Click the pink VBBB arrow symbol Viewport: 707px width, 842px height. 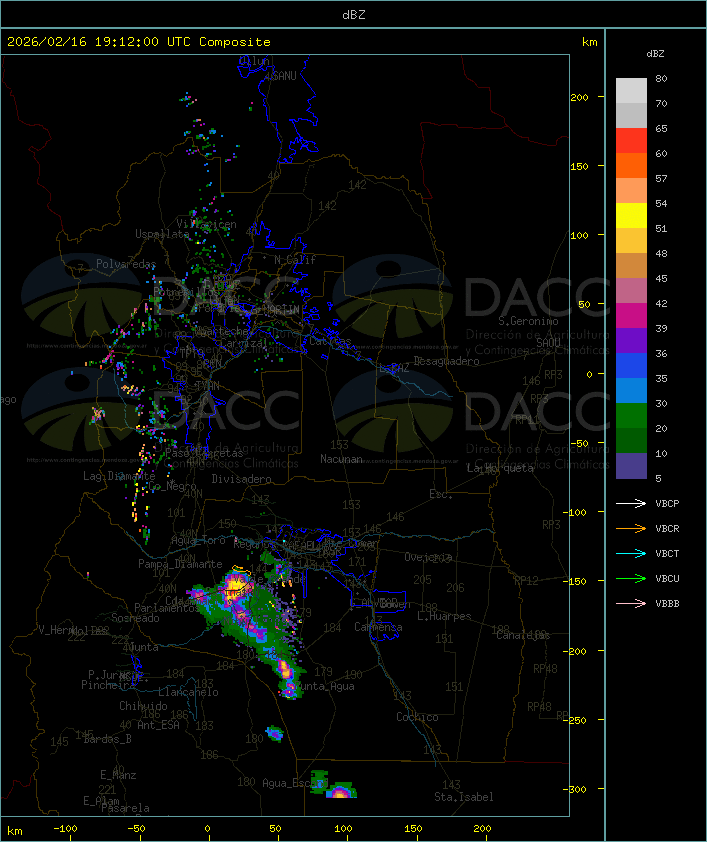click(631, 604)
